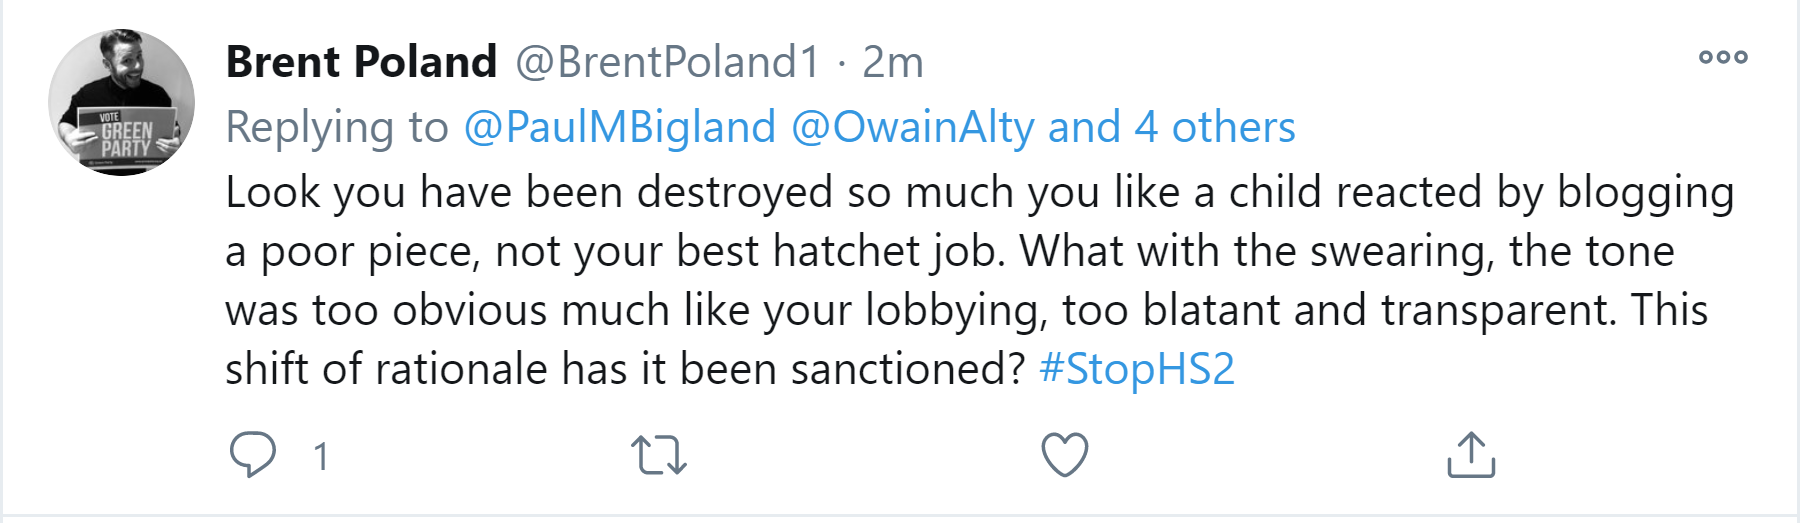Image resolution: width=1810 pixels, height=523 pixels.
Task: Open the 2m tweet timestamp
Action: (893, 62)
